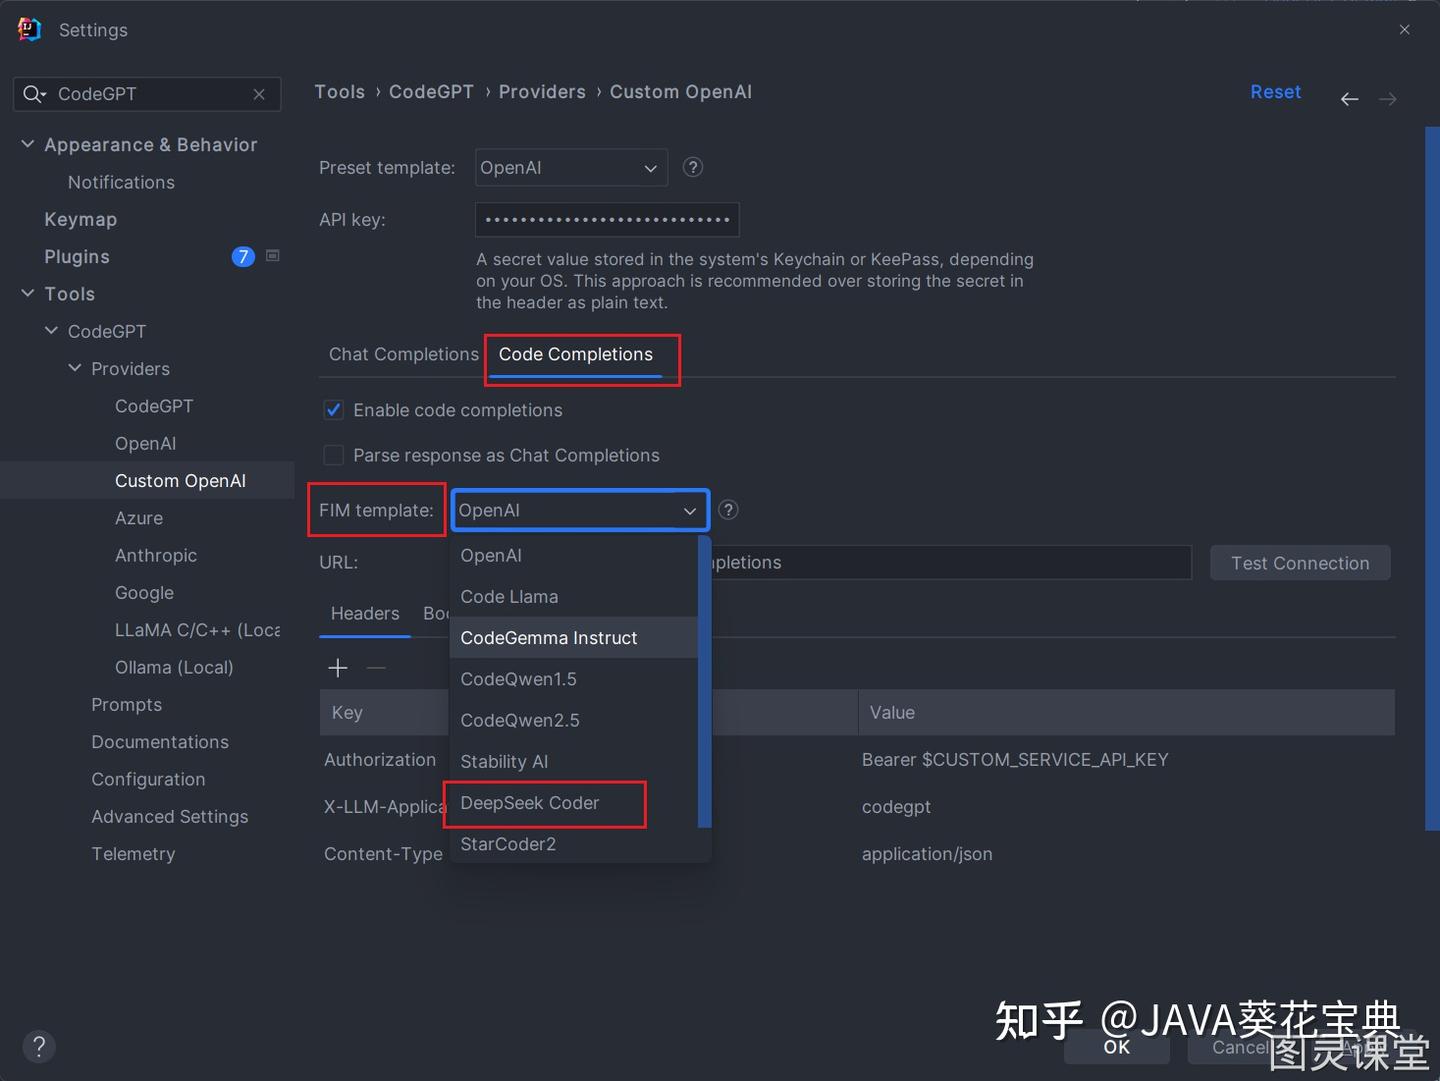Viewport: 1440px width, 1081px height.
Task: Select the LLaMA C/C++ local provider
Action: 197,630
